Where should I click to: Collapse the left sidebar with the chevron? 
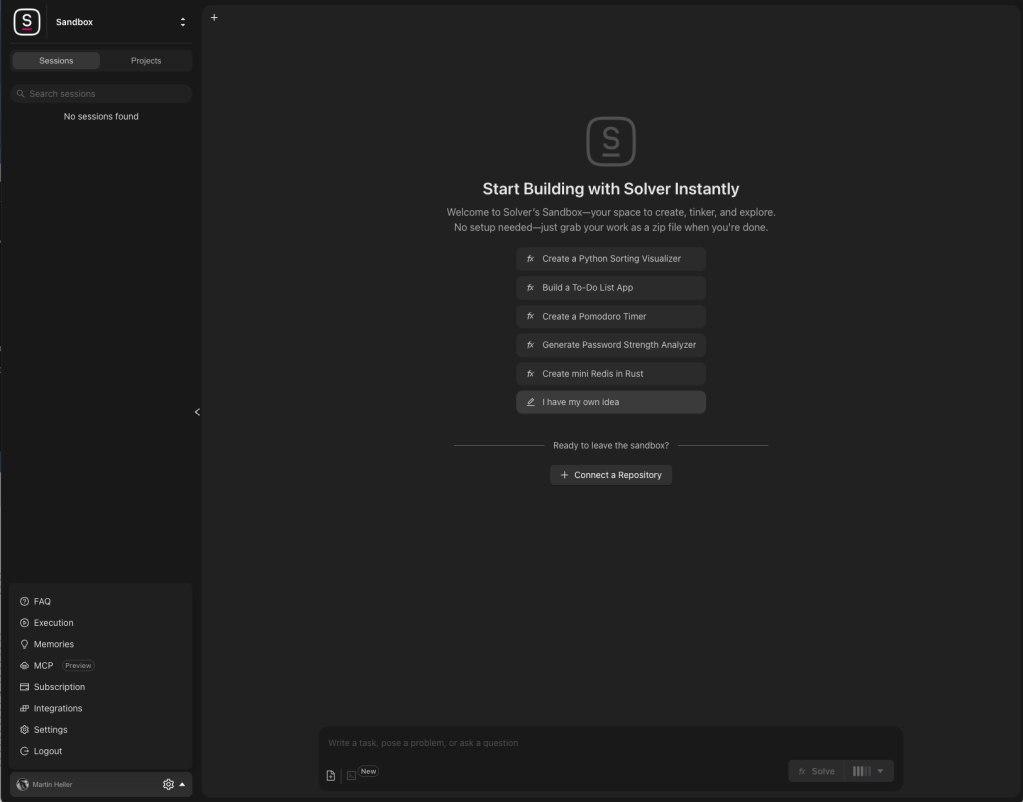pyautogui.click(x=197, y=412)
